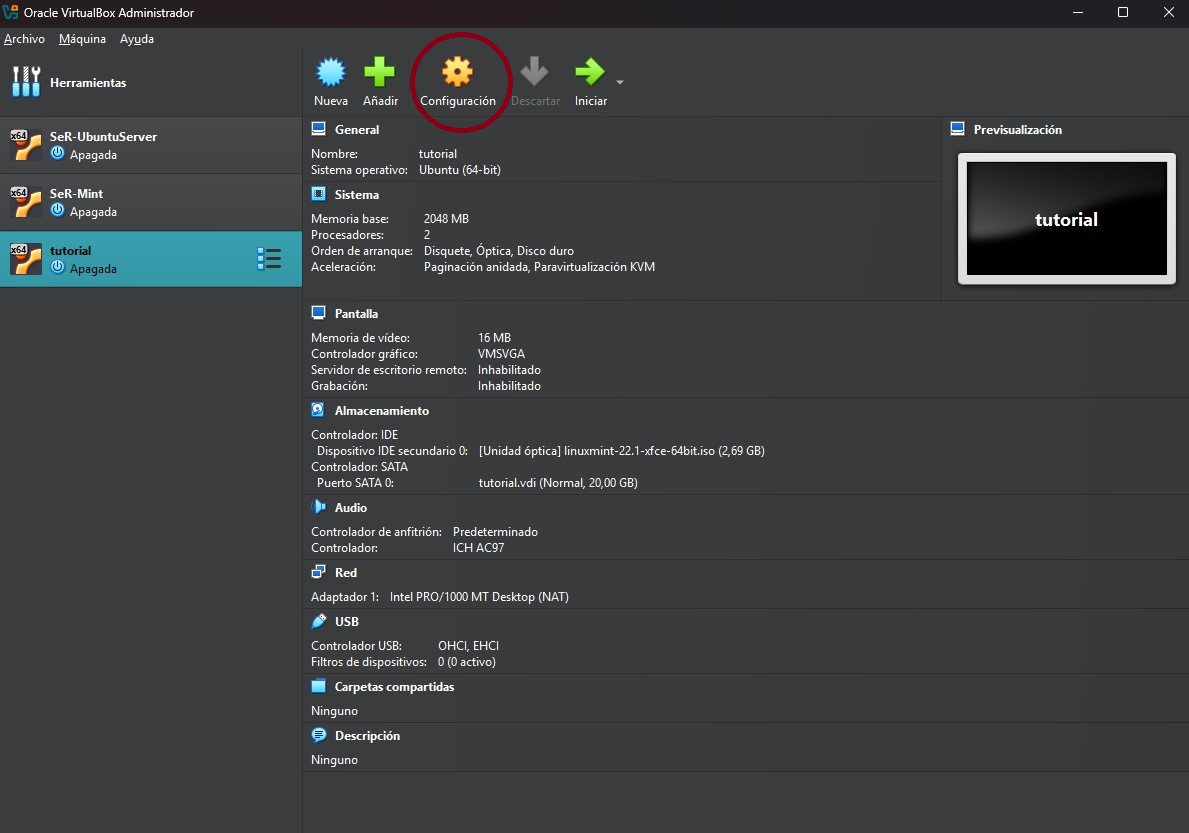Click the SeR-Mint power state icon
The width and height of the screenshot is (1189, 833).
tap(58, 210)
